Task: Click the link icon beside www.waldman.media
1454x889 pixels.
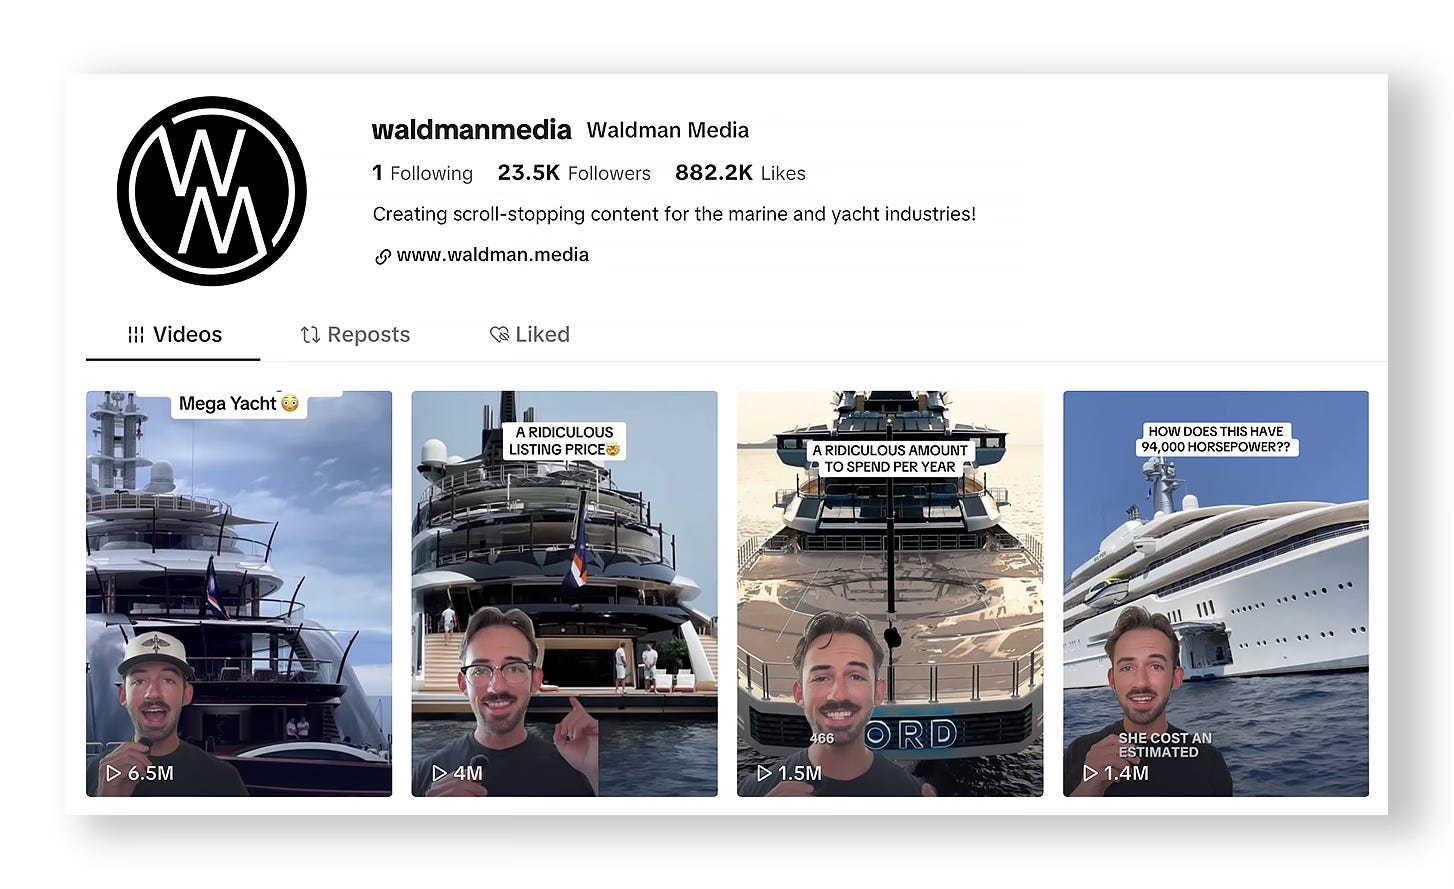Action: (x=382, y=257)
